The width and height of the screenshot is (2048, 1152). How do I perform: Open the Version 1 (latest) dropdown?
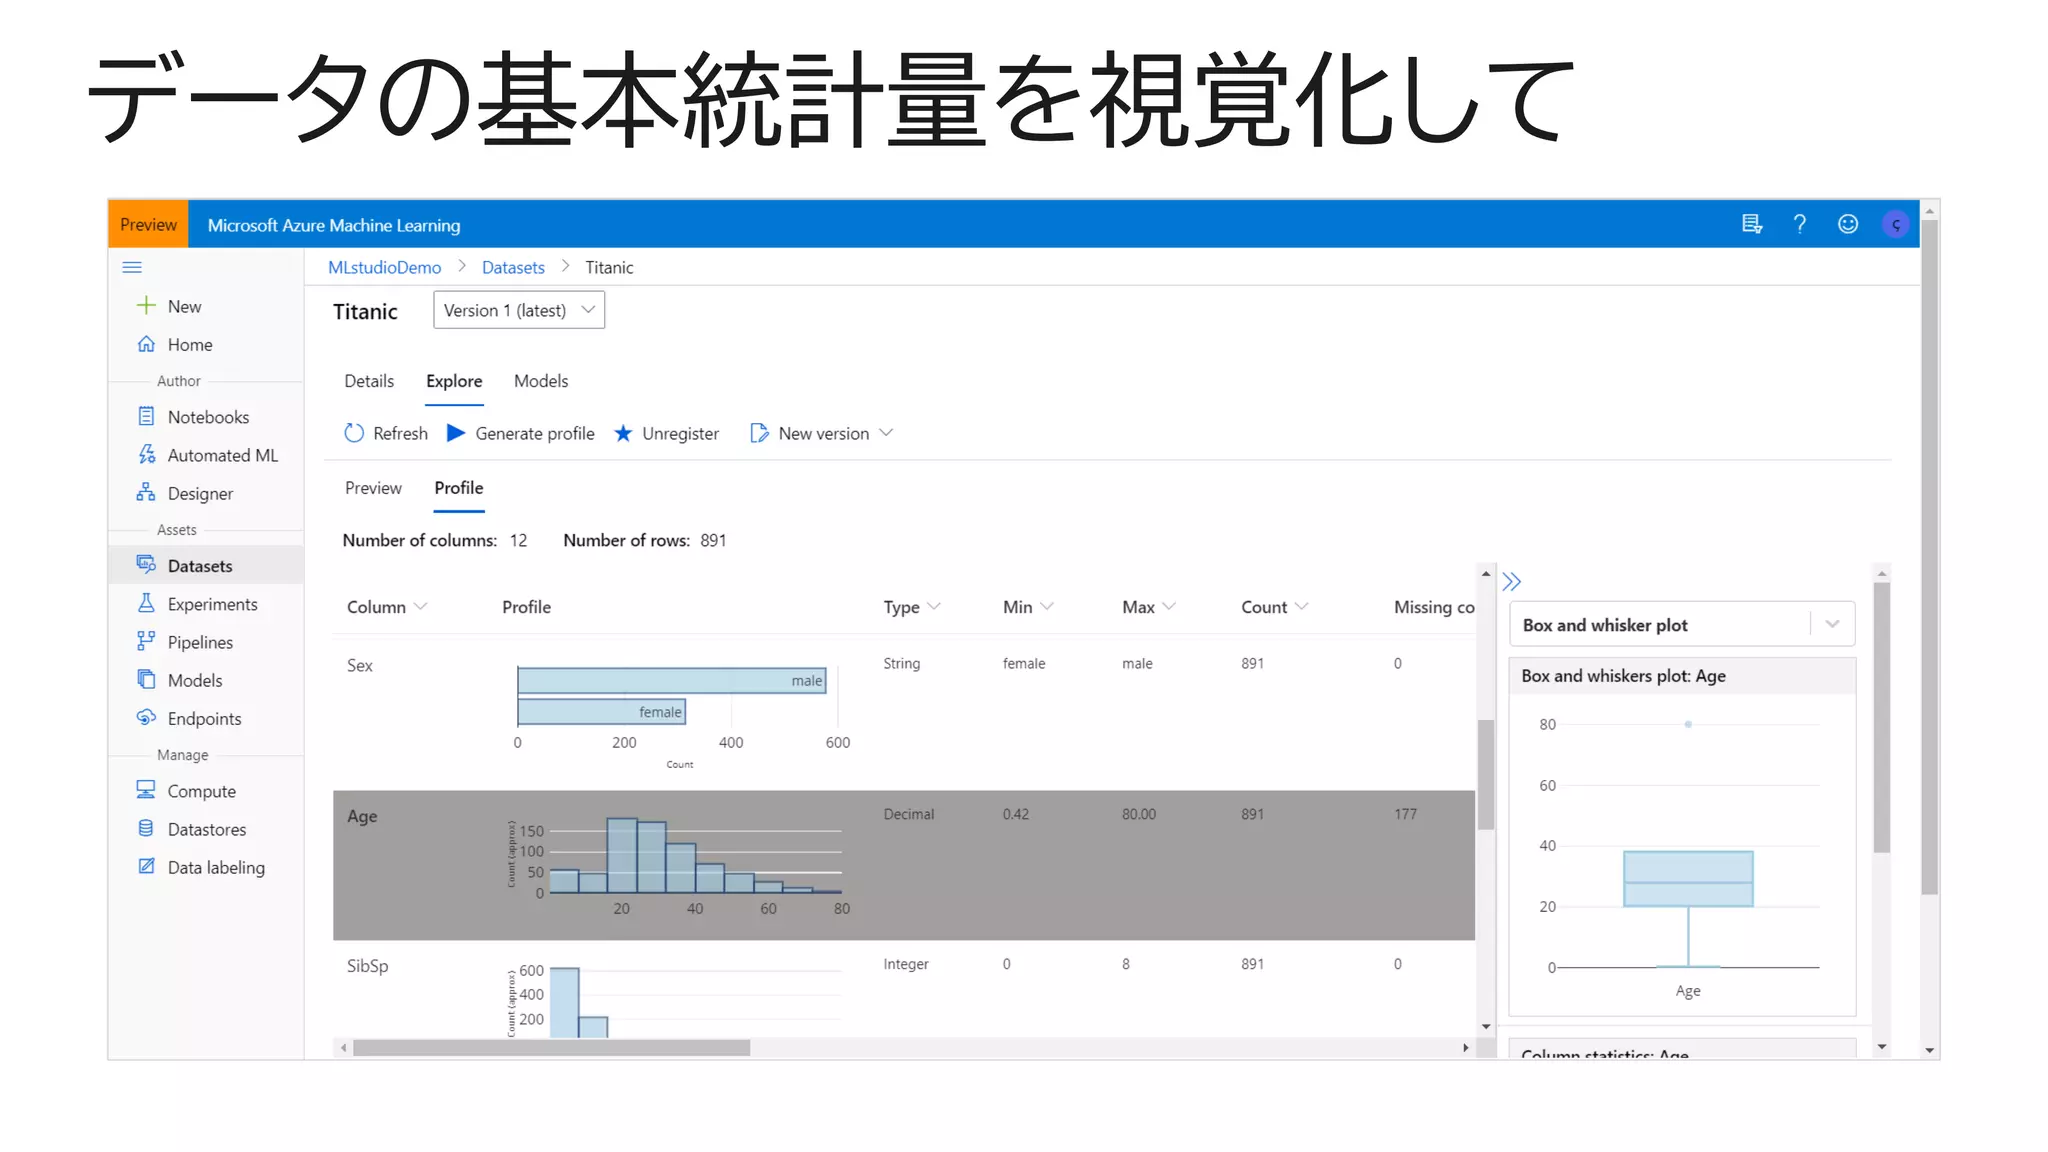tap(519, 310)
